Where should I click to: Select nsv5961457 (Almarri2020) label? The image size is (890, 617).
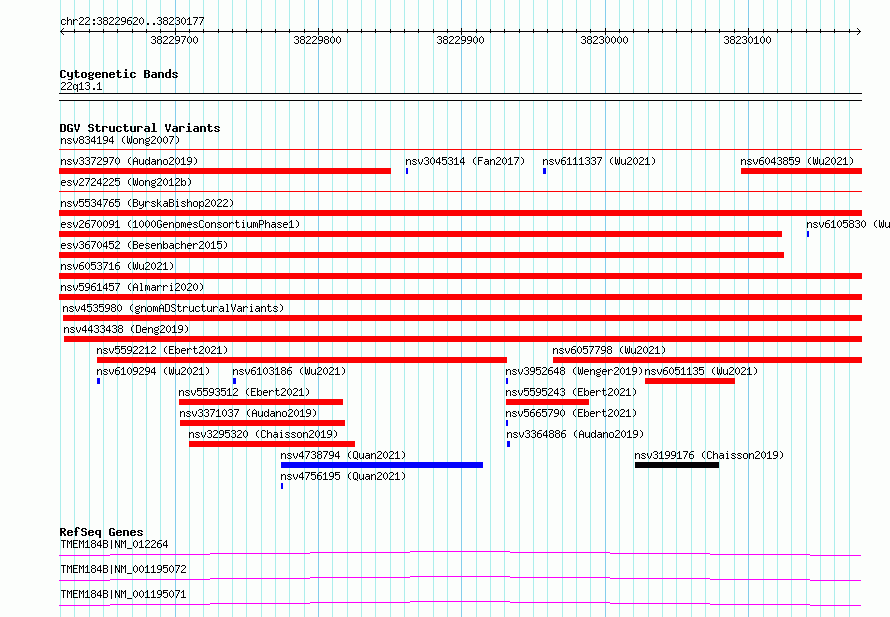(x=132, y=287)
